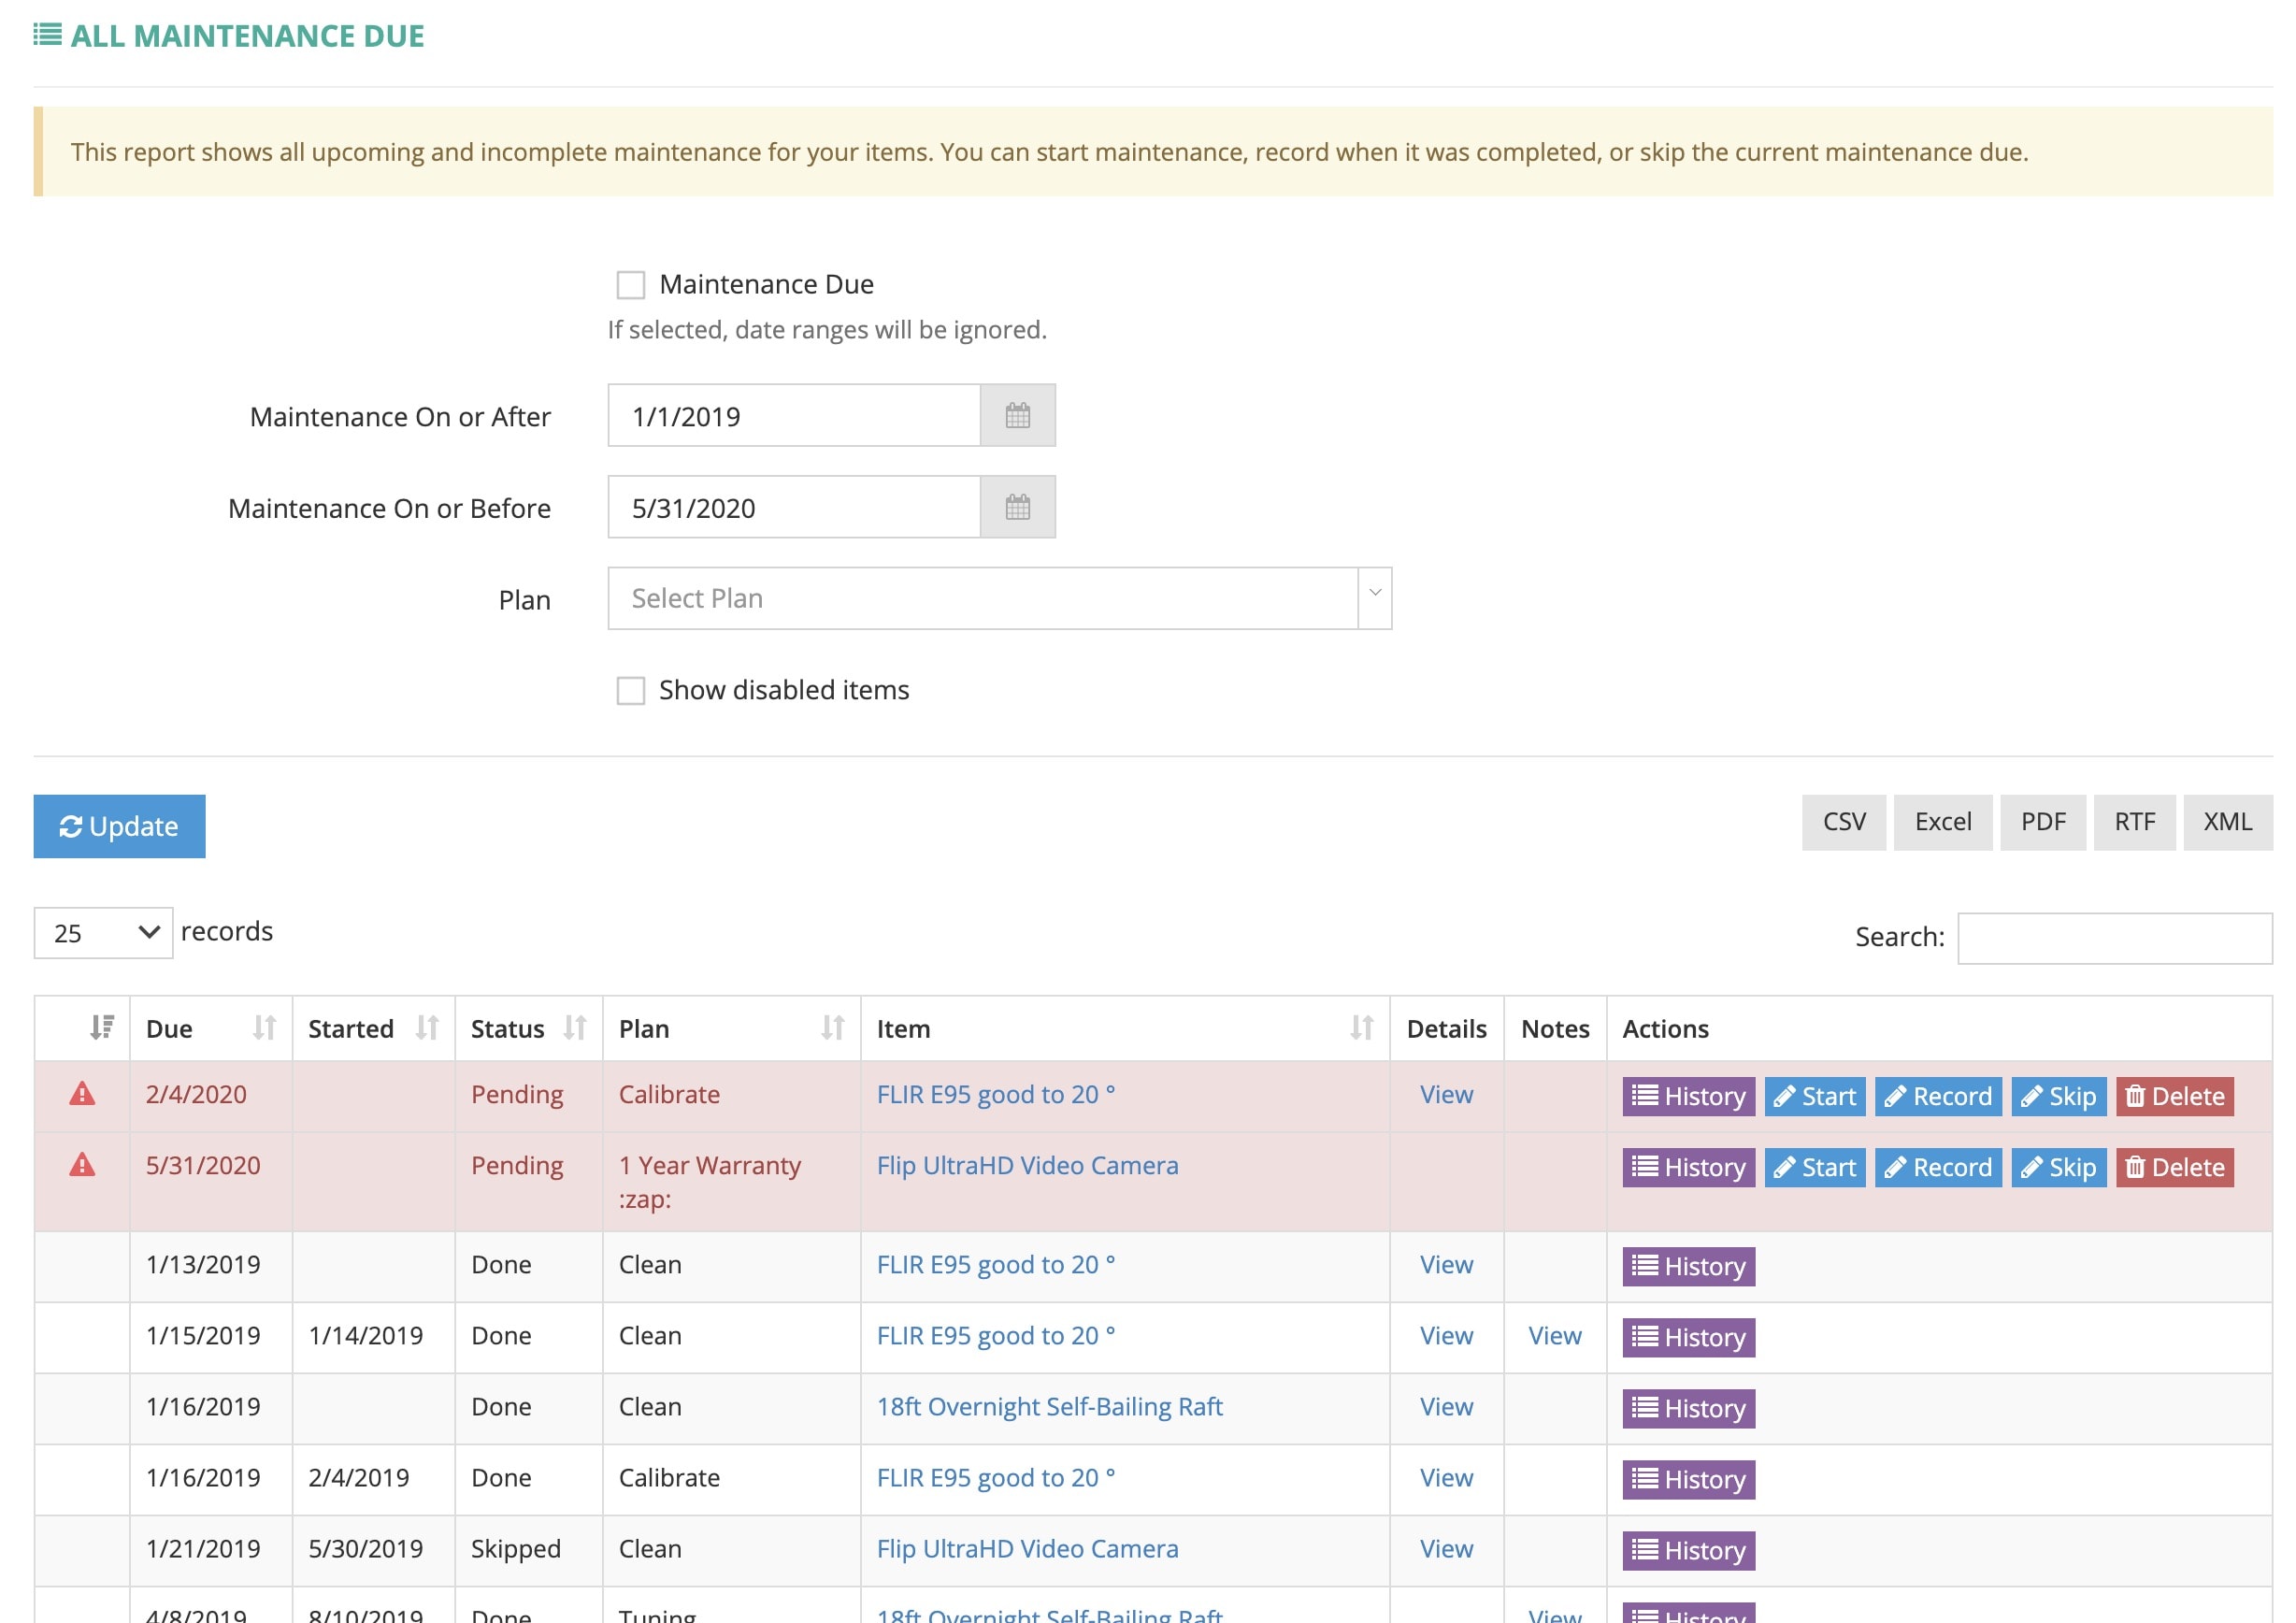
Task: Export the report as PDF
Action: (2042, 823)
